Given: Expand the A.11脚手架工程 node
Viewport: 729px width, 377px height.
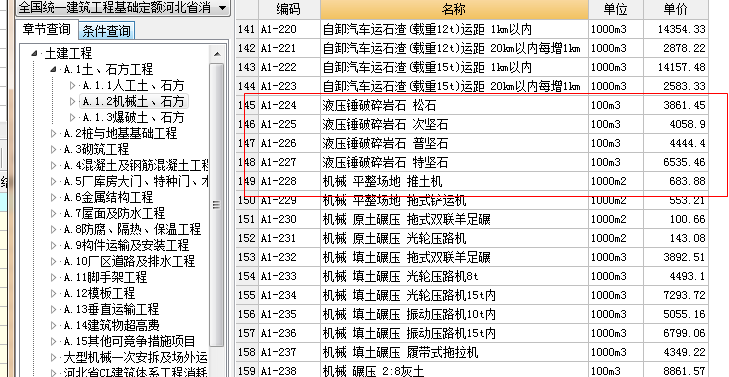Looking at the screenshot, I should (x=53, y=278).
